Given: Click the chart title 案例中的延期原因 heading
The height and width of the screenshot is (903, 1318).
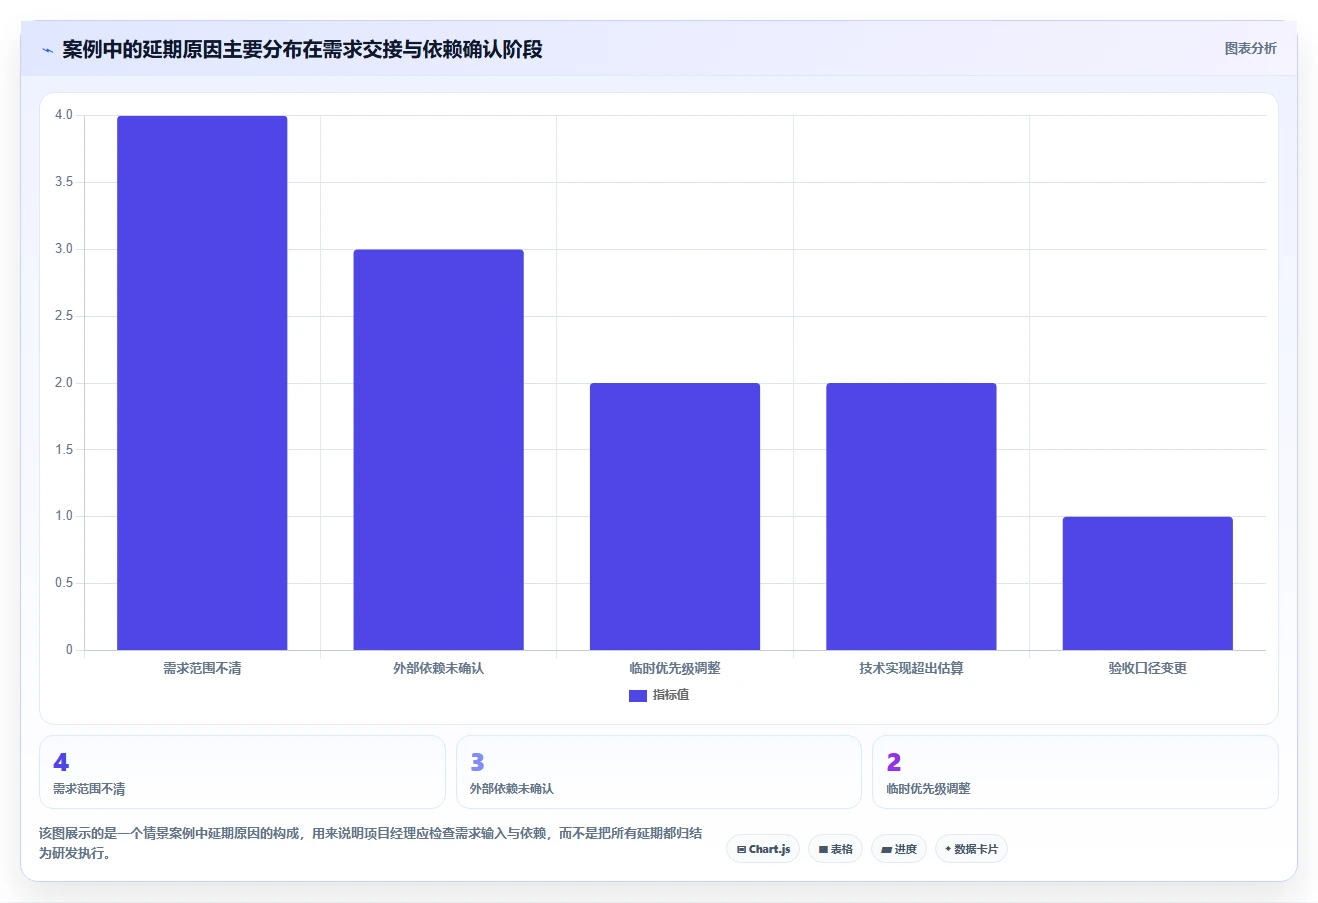Looking at the screenshot, I should click(302, 50).
